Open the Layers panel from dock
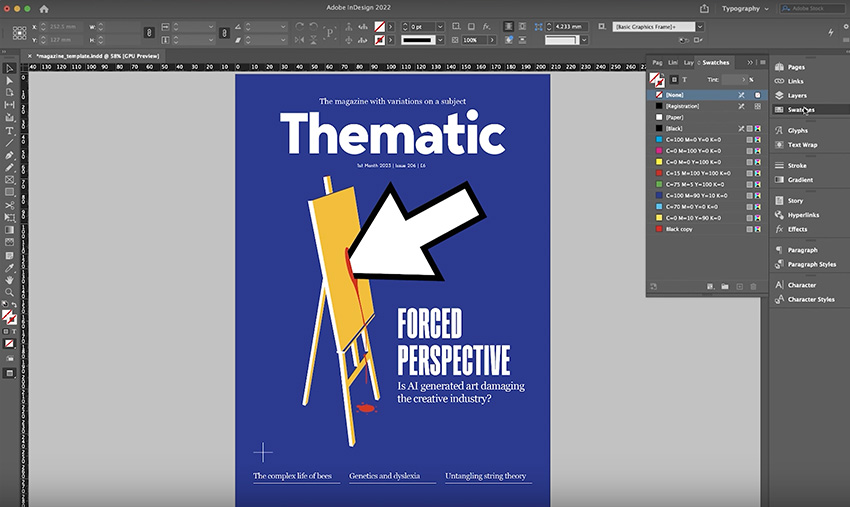This screenshot has width=850, height=507. pos(797,95)
